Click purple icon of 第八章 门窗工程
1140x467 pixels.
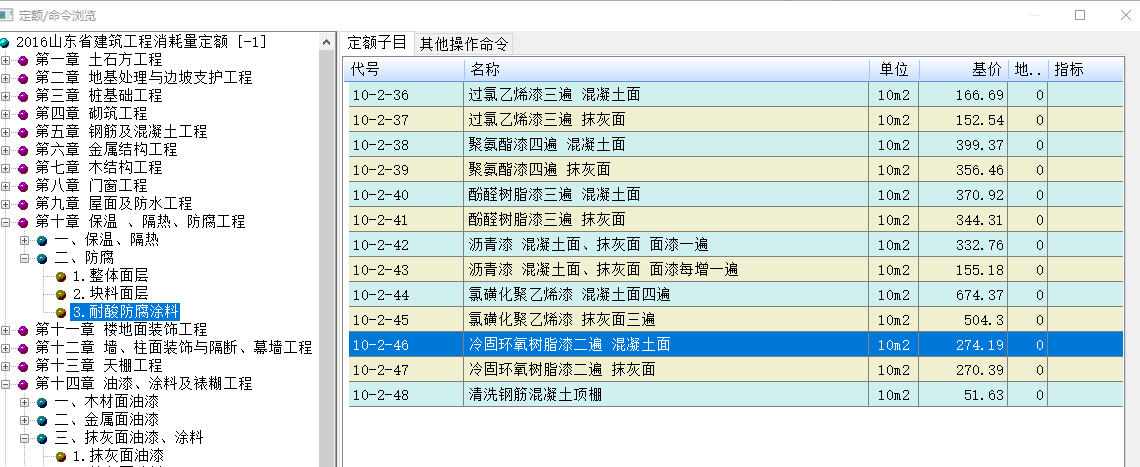23,186
